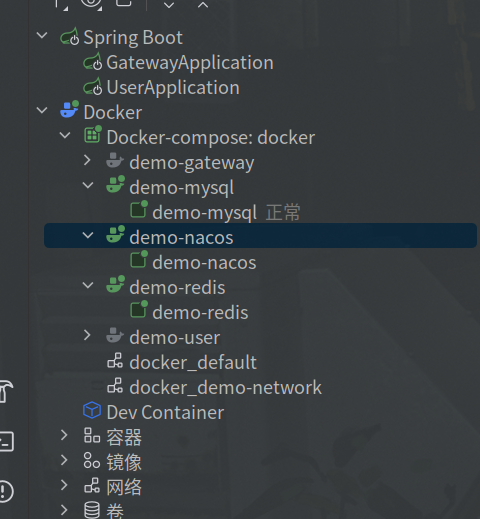Expand the 网络 networks node
Viewport: 480px width, 519px height.
pyautogui.click(x=65, y=485)
